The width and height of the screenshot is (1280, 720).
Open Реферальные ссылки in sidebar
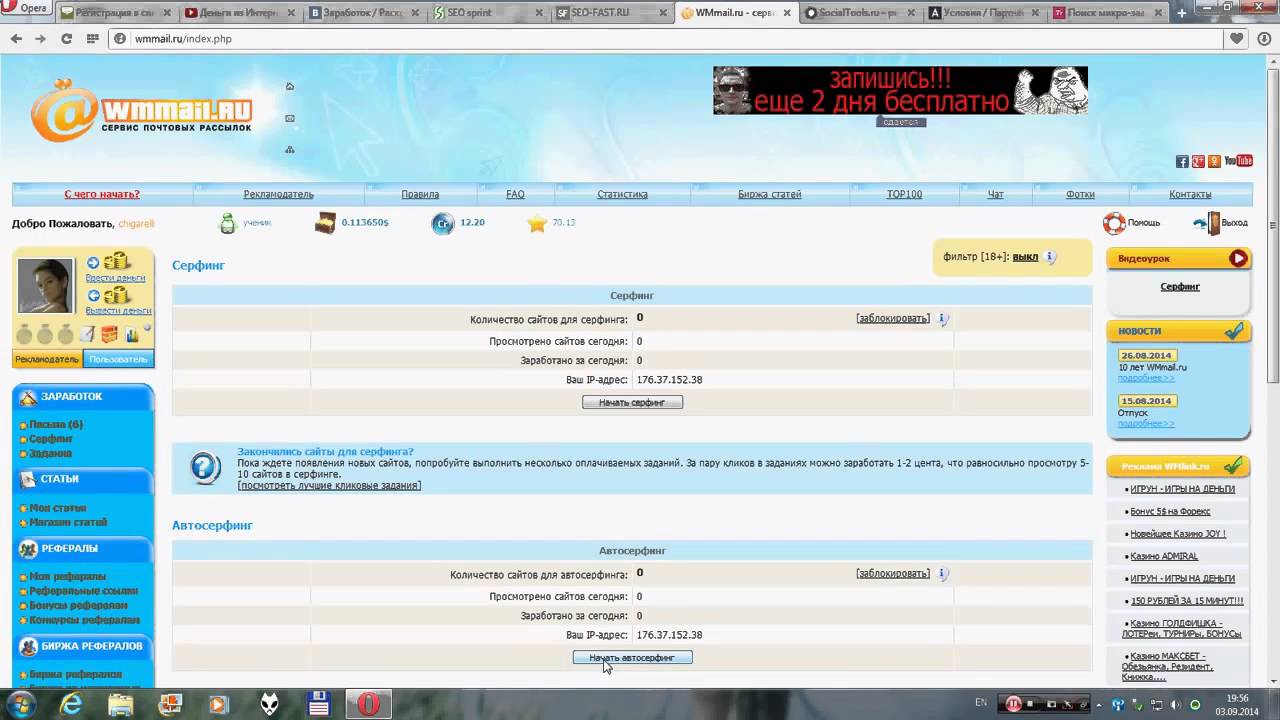(x=83, y=591)
